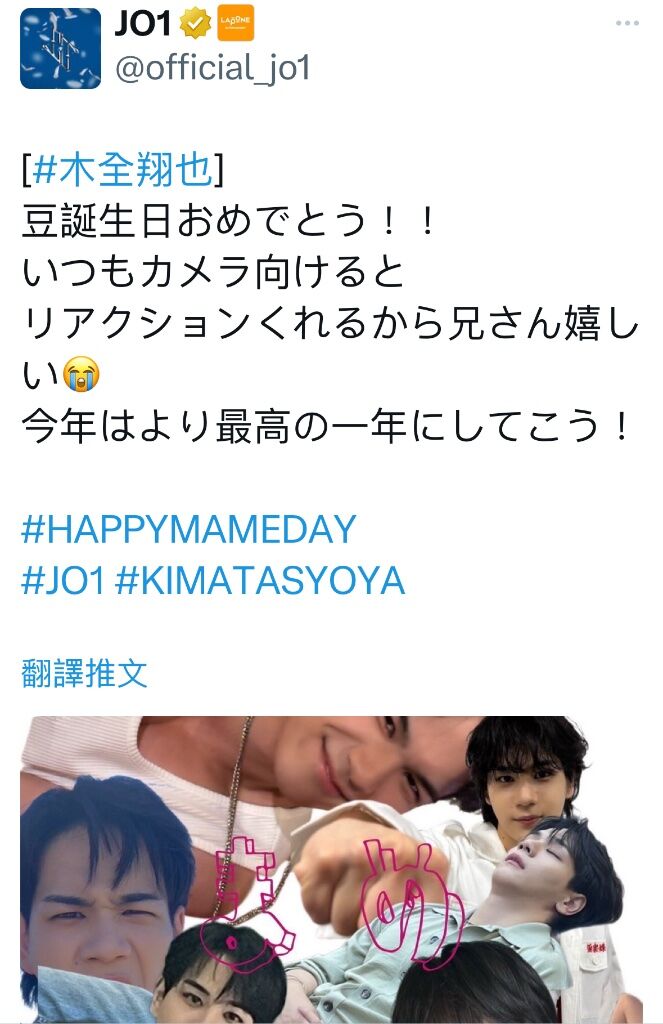Screen dimensions: 663x1024
Task: Click the line starting with リアクションくれる
Action: coord(330,323)
